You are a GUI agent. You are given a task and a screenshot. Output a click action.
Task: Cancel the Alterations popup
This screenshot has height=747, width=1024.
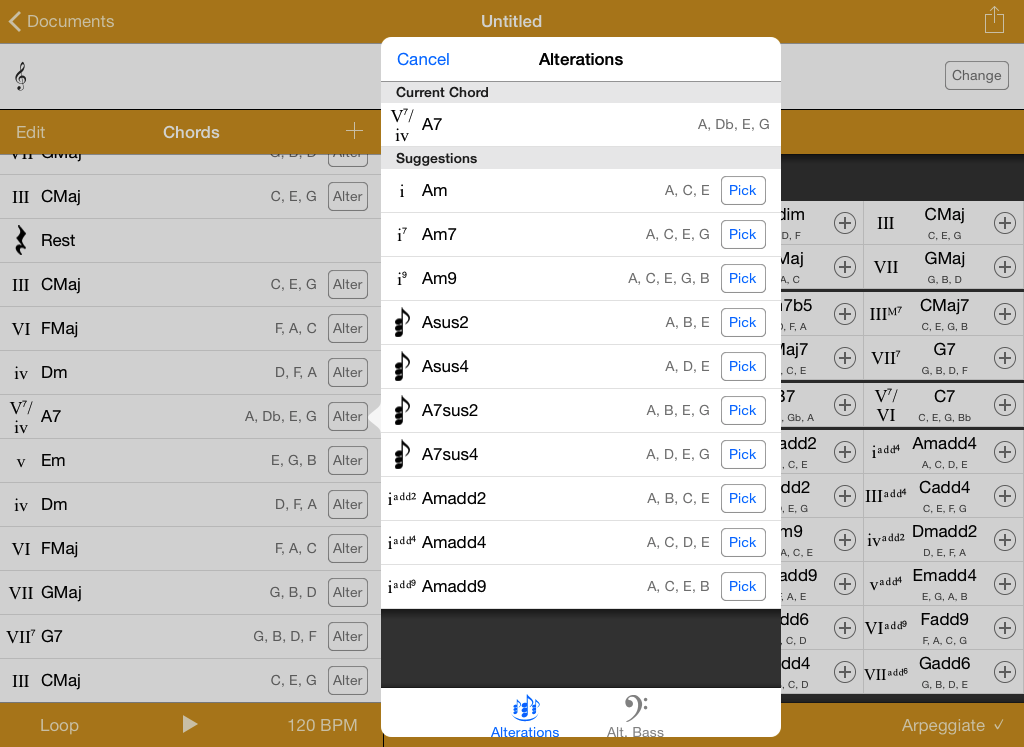pos(423,59)
